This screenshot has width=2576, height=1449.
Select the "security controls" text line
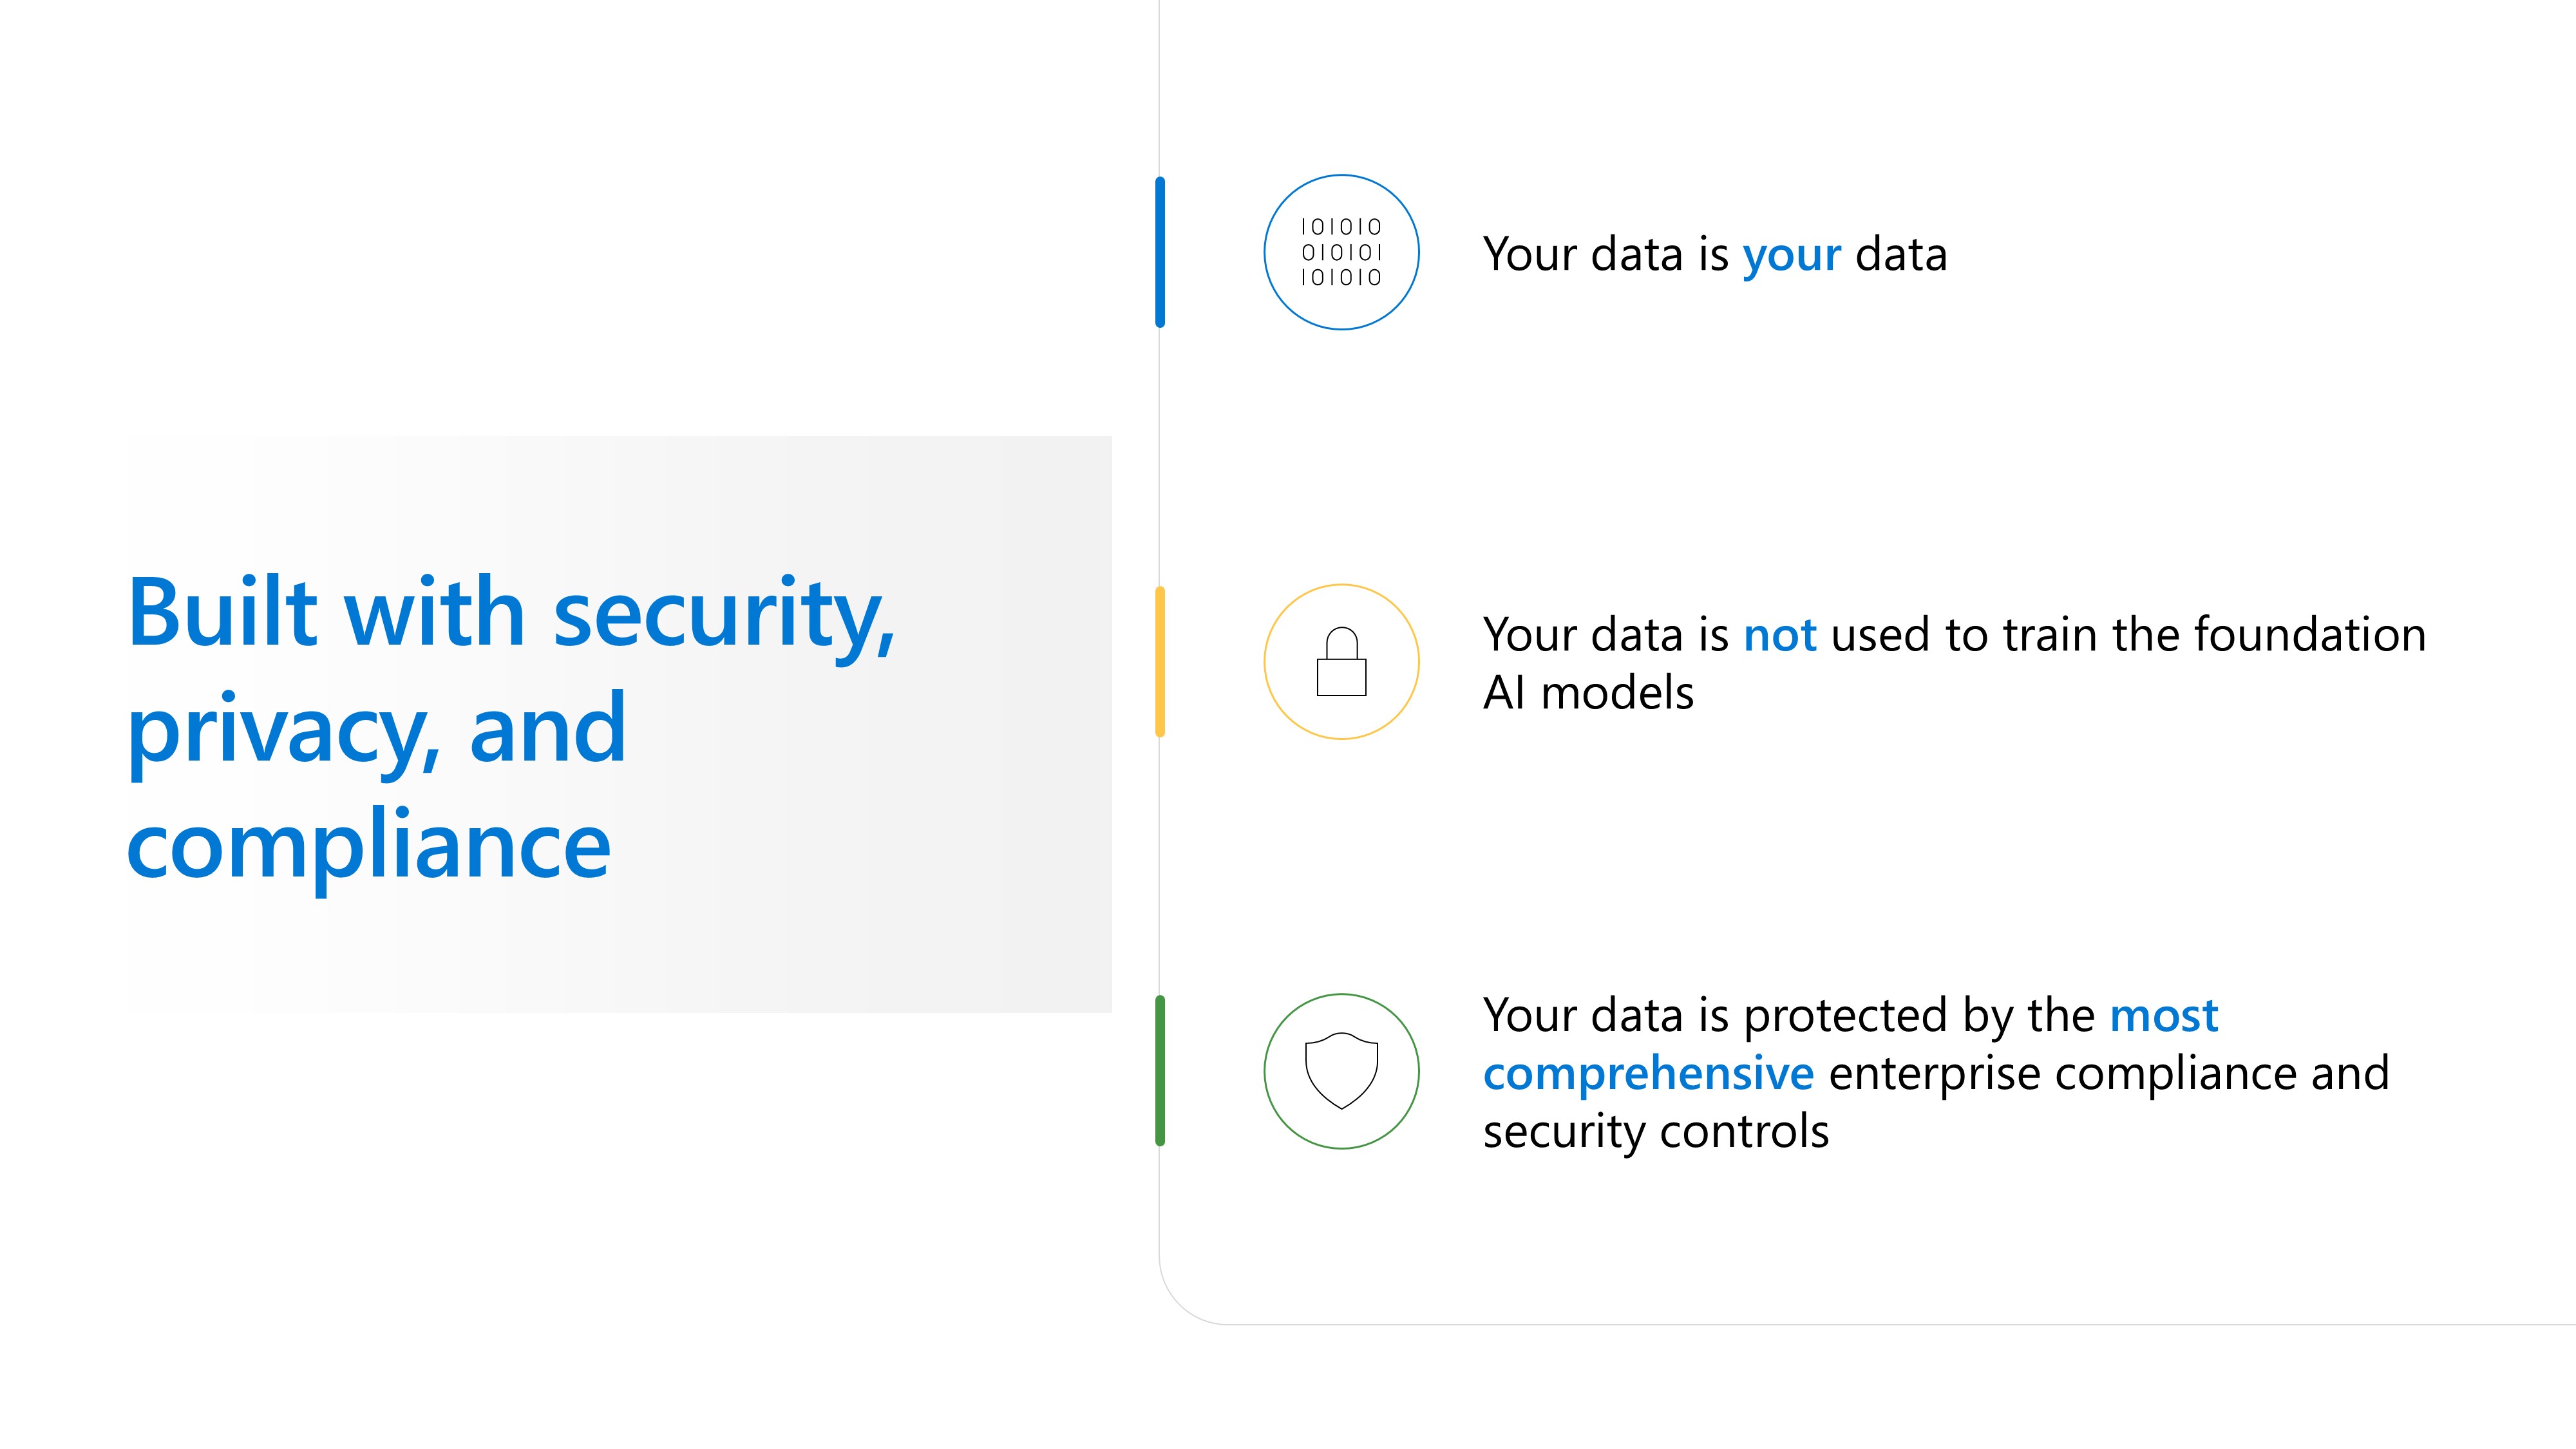[1656, 1132]
